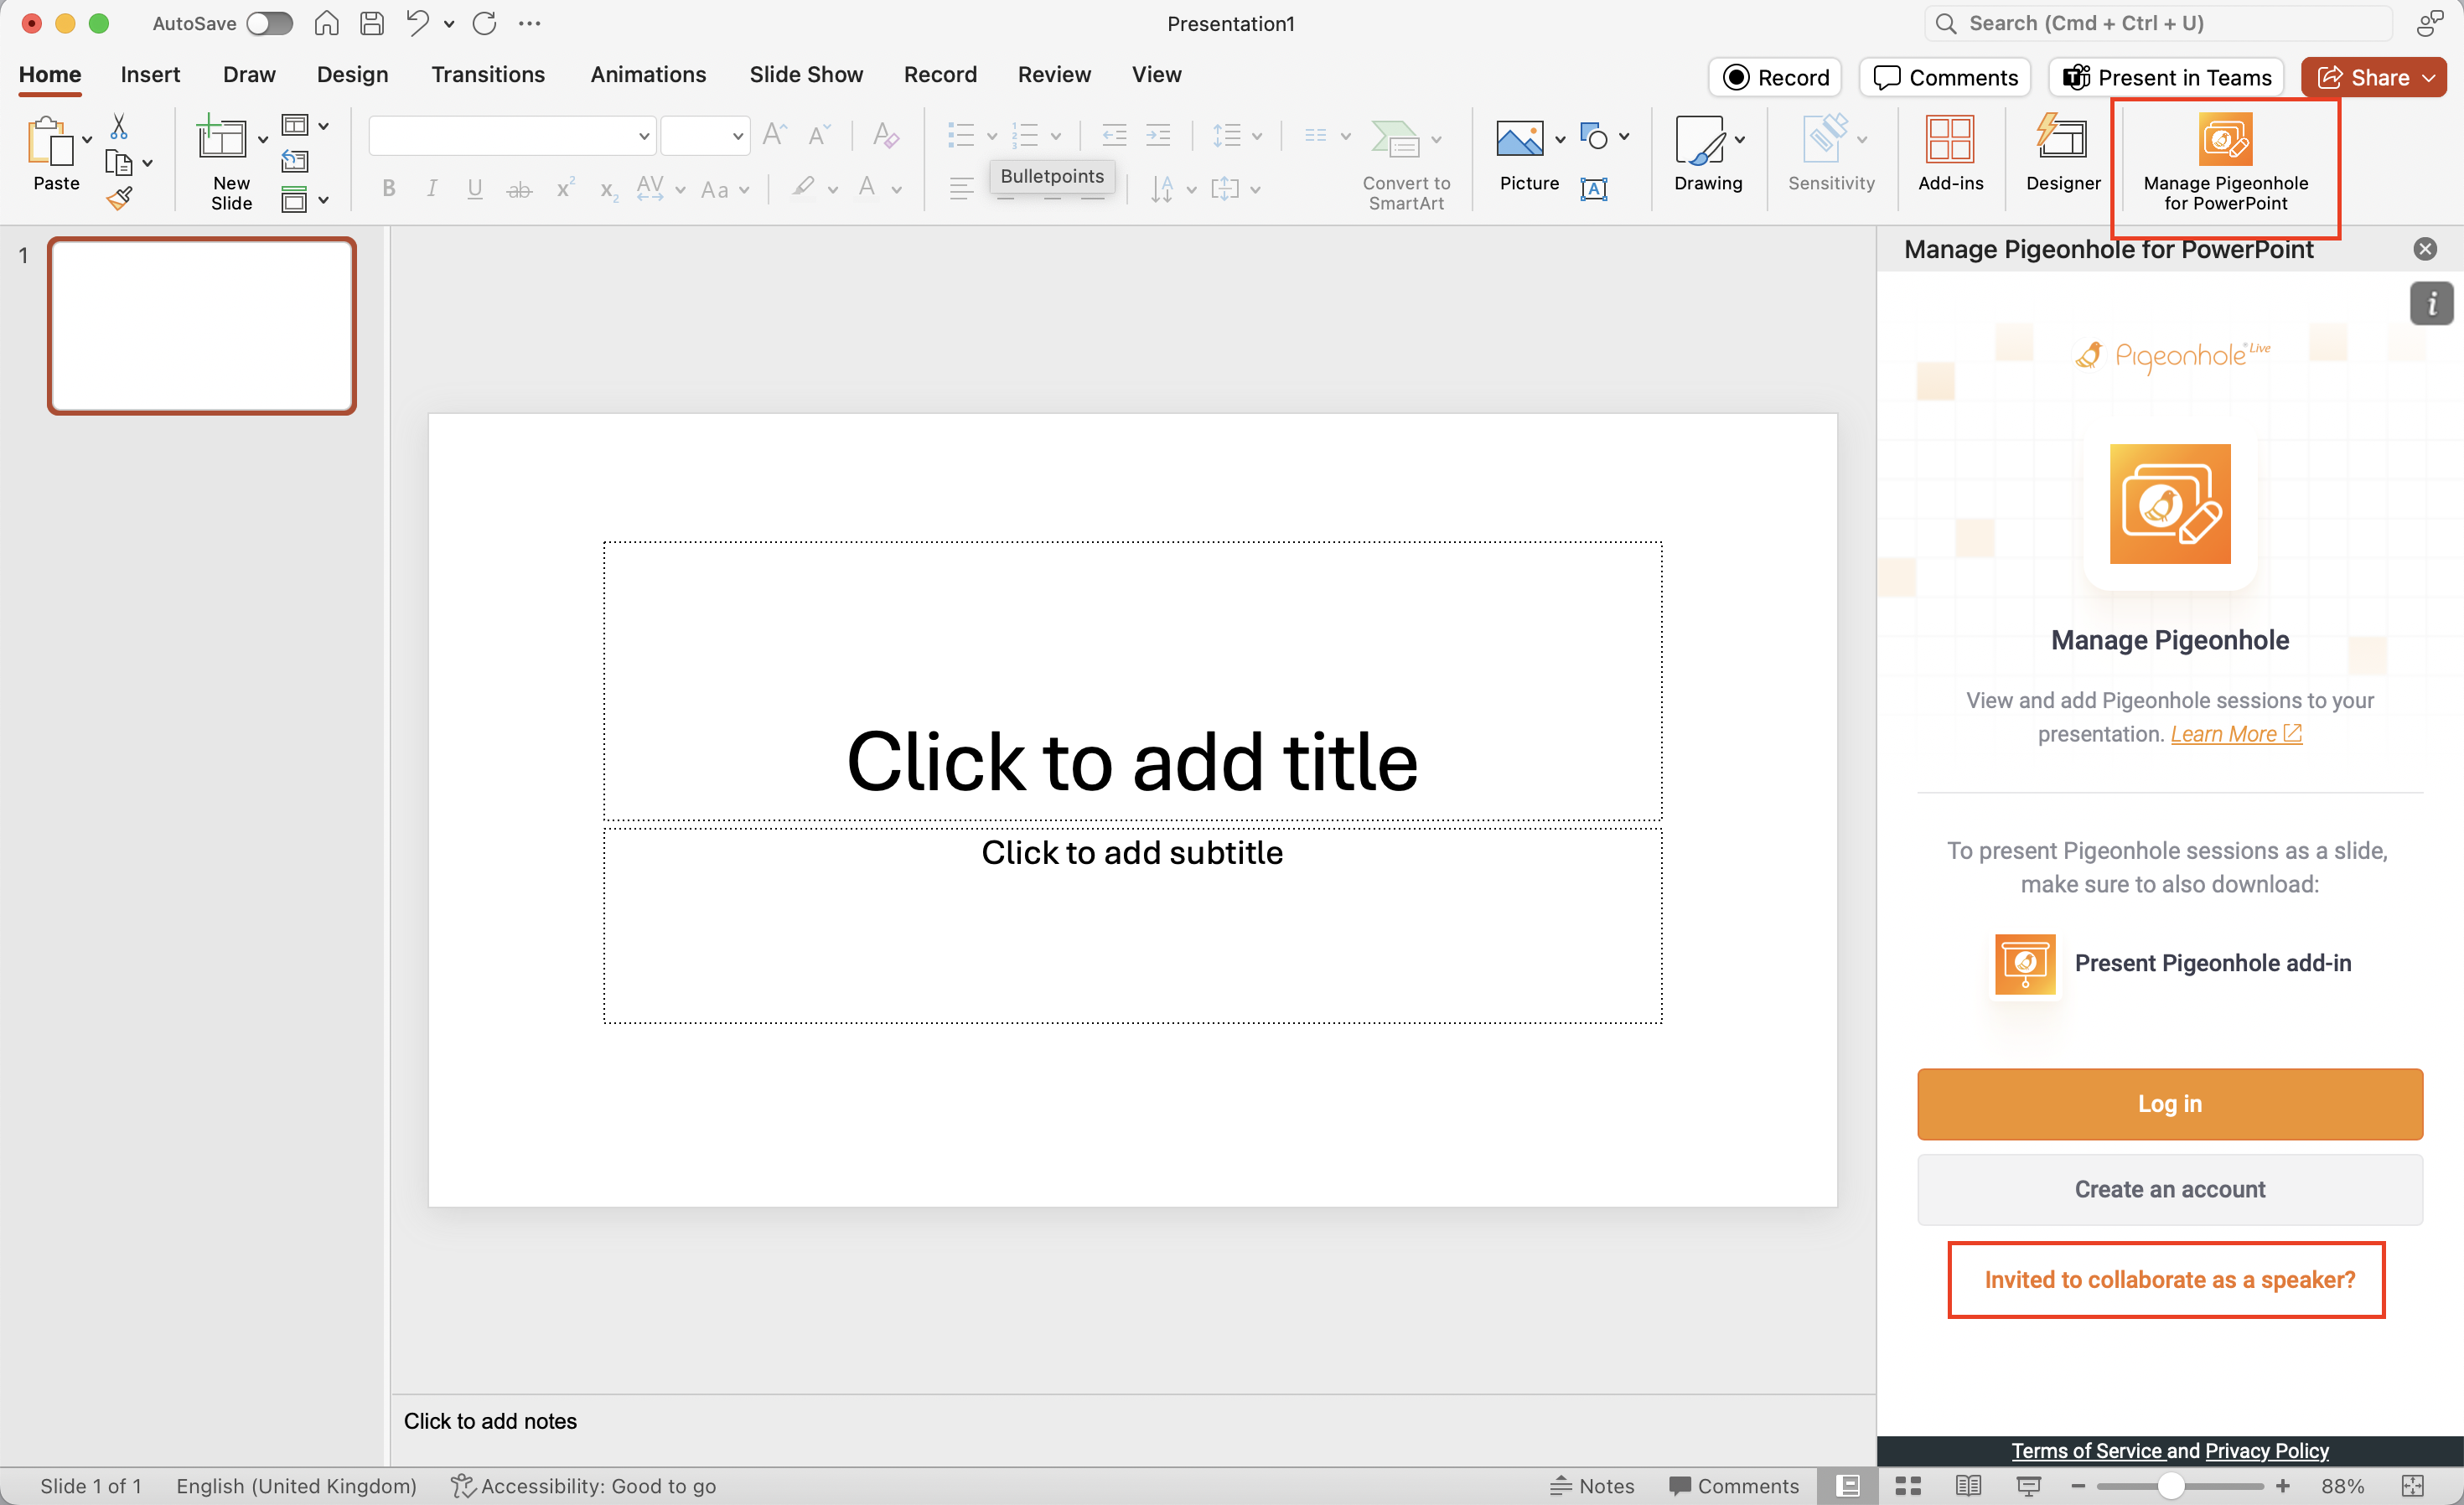Expand the bullets dropdown arrow
This screenshot has width=2464, height=1505.
click(992, 136)
